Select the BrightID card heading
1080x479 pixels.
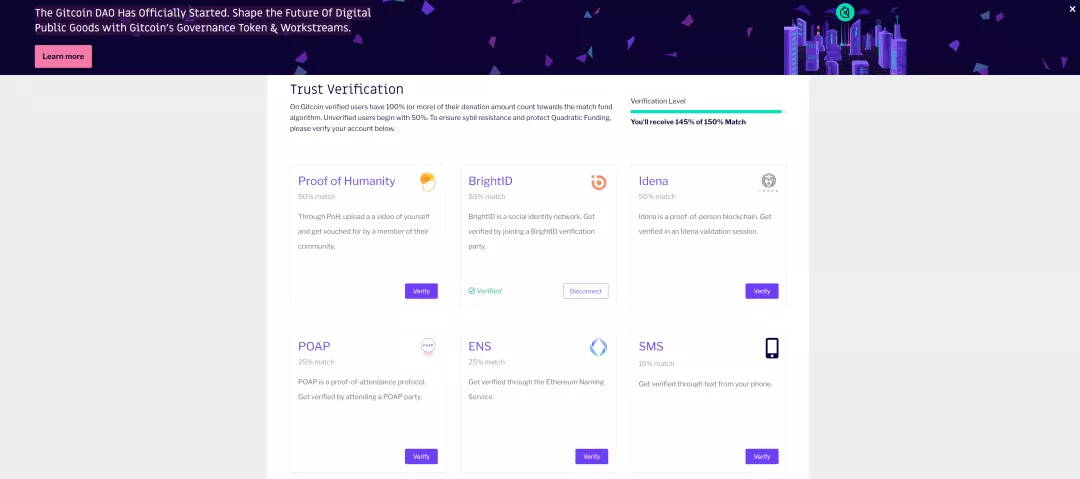(490, 181)
